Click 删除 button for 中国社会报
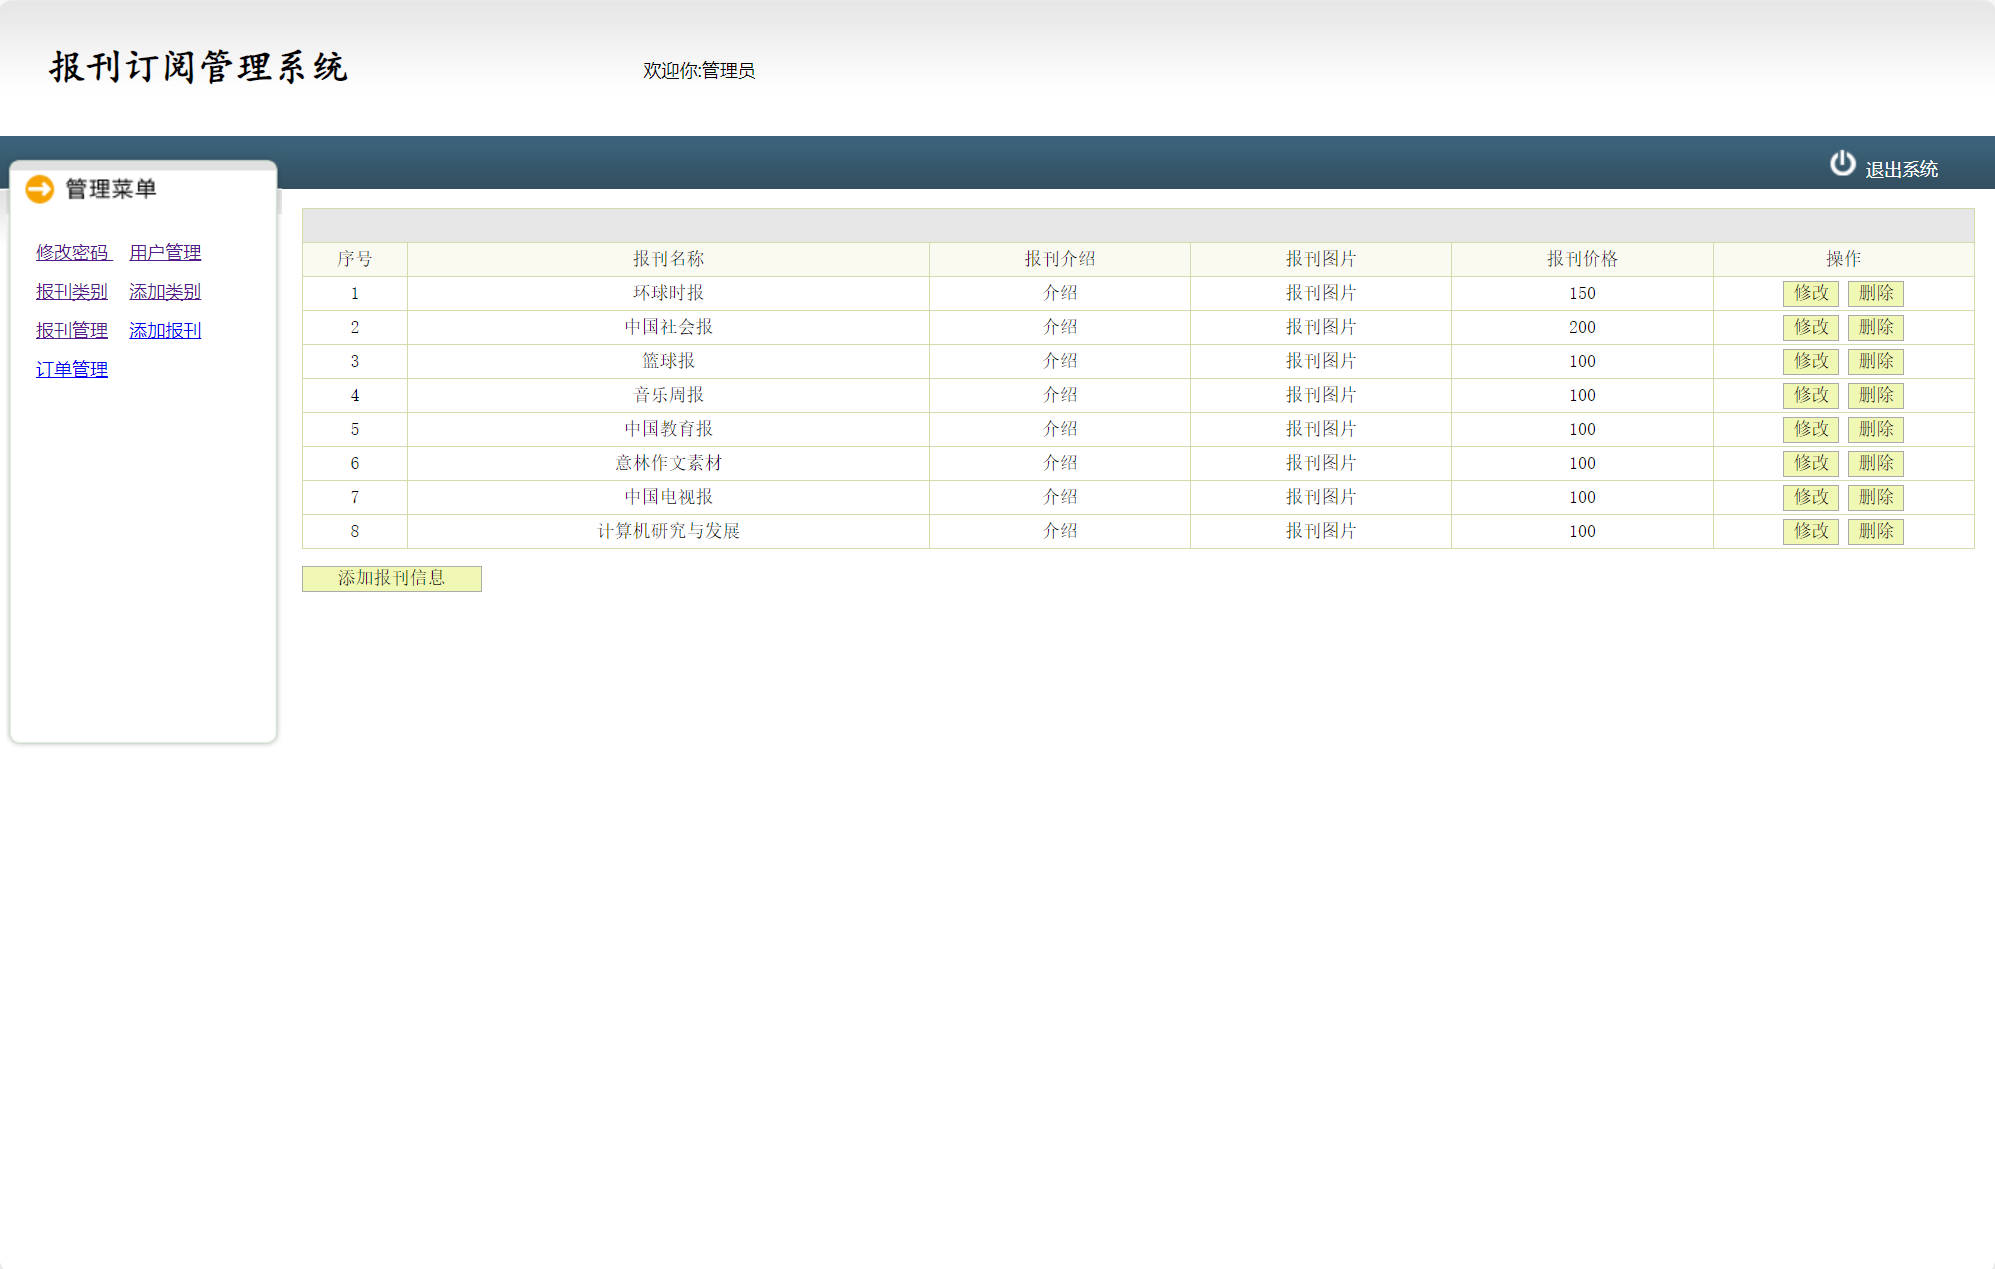Screen dimensions: 1995x1269 pos(1875,327)
